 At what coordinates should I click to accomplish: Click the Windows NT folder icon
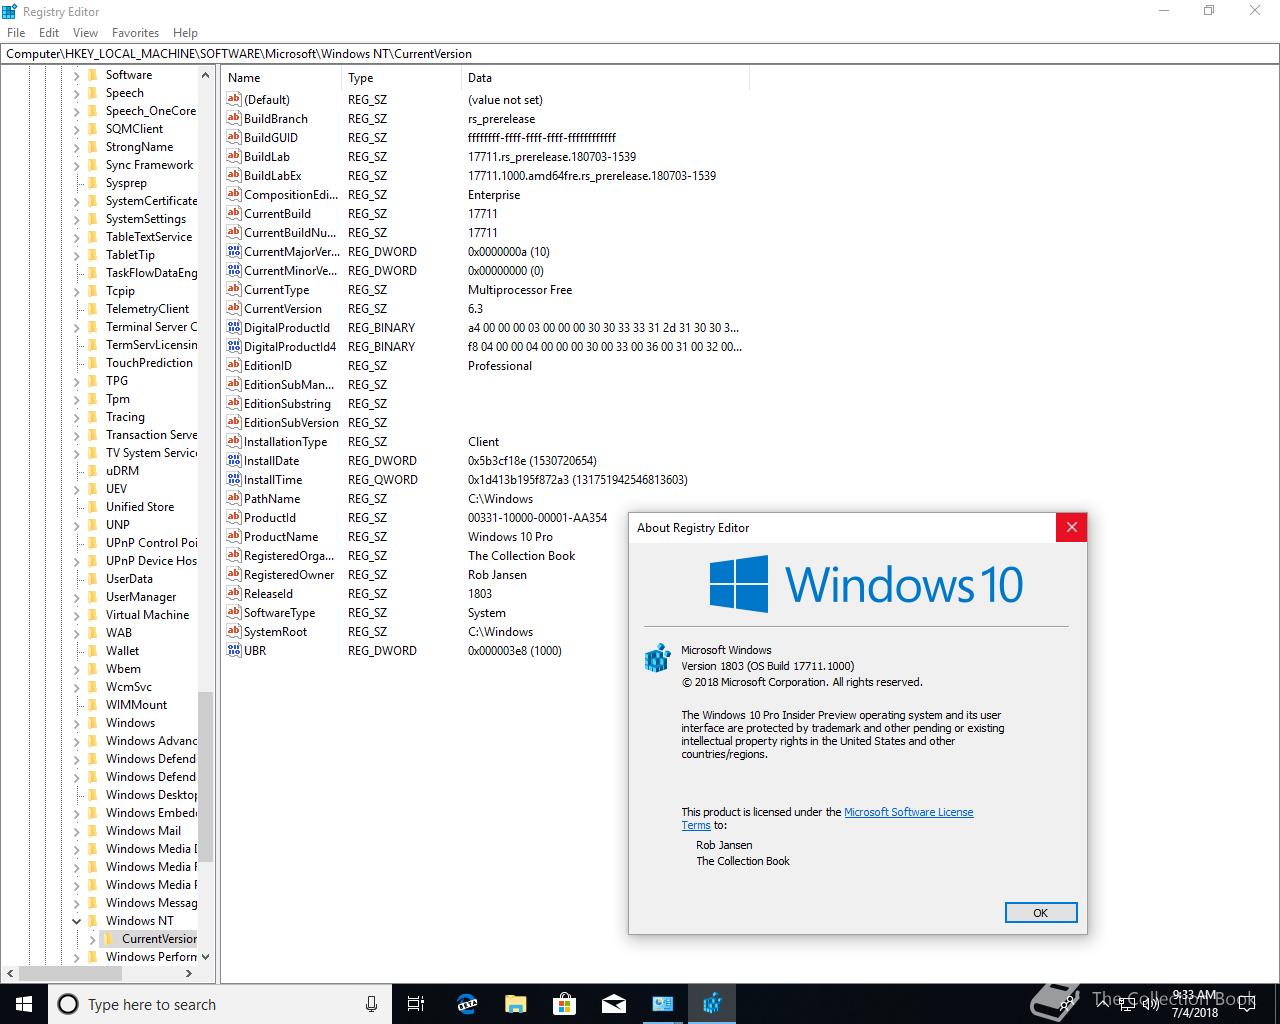point(93,921)
